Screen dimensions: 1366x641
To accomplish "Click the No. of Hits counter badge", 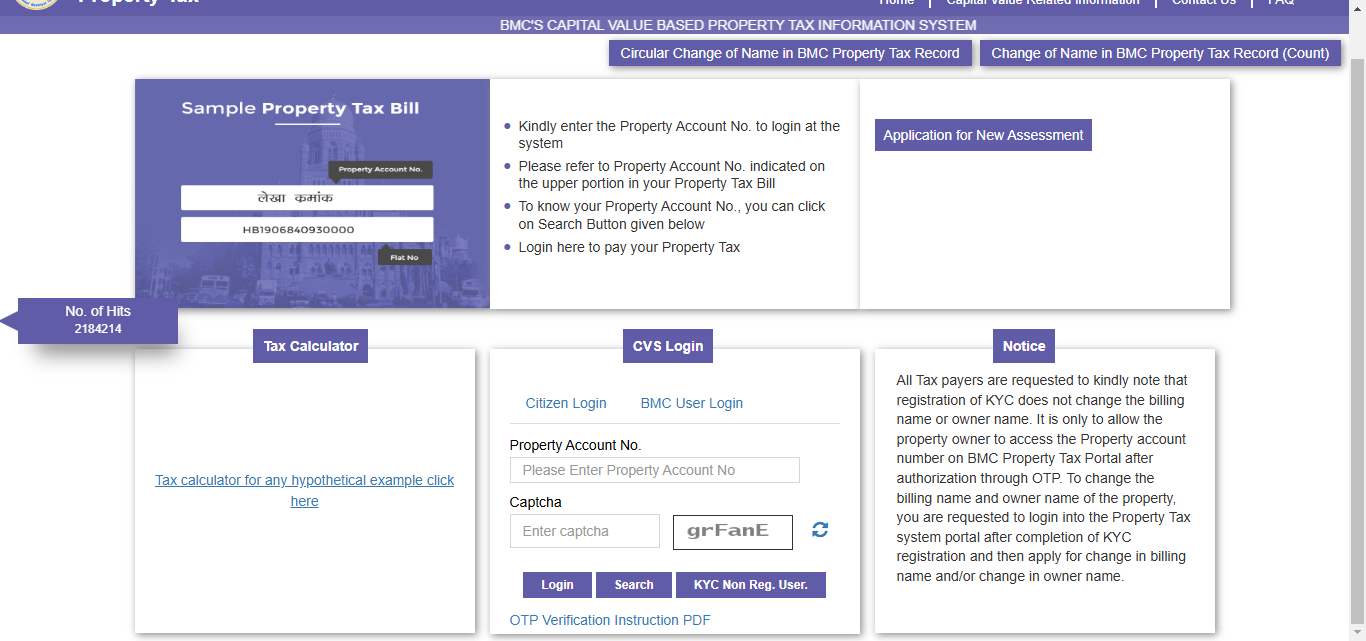I will point(98,320).
